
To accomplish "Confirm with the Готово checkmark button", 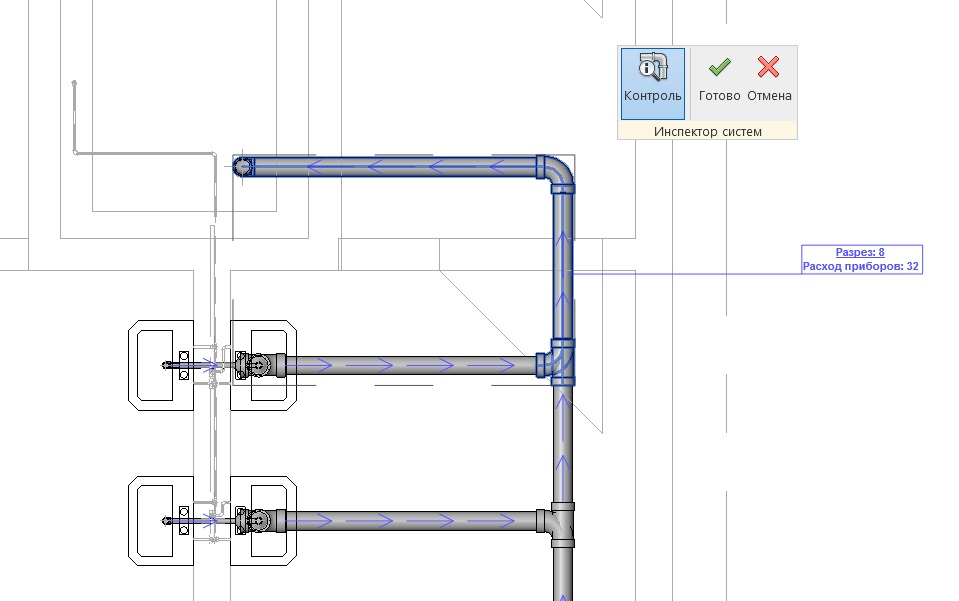I will [719, 79].
